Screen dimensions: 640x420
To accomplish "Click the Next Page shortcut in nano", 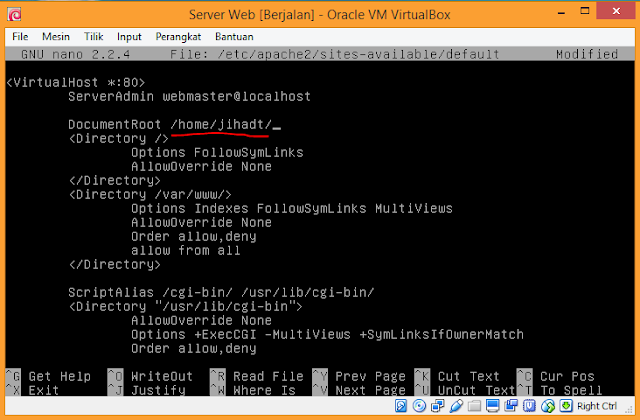I will click(359, 390).
